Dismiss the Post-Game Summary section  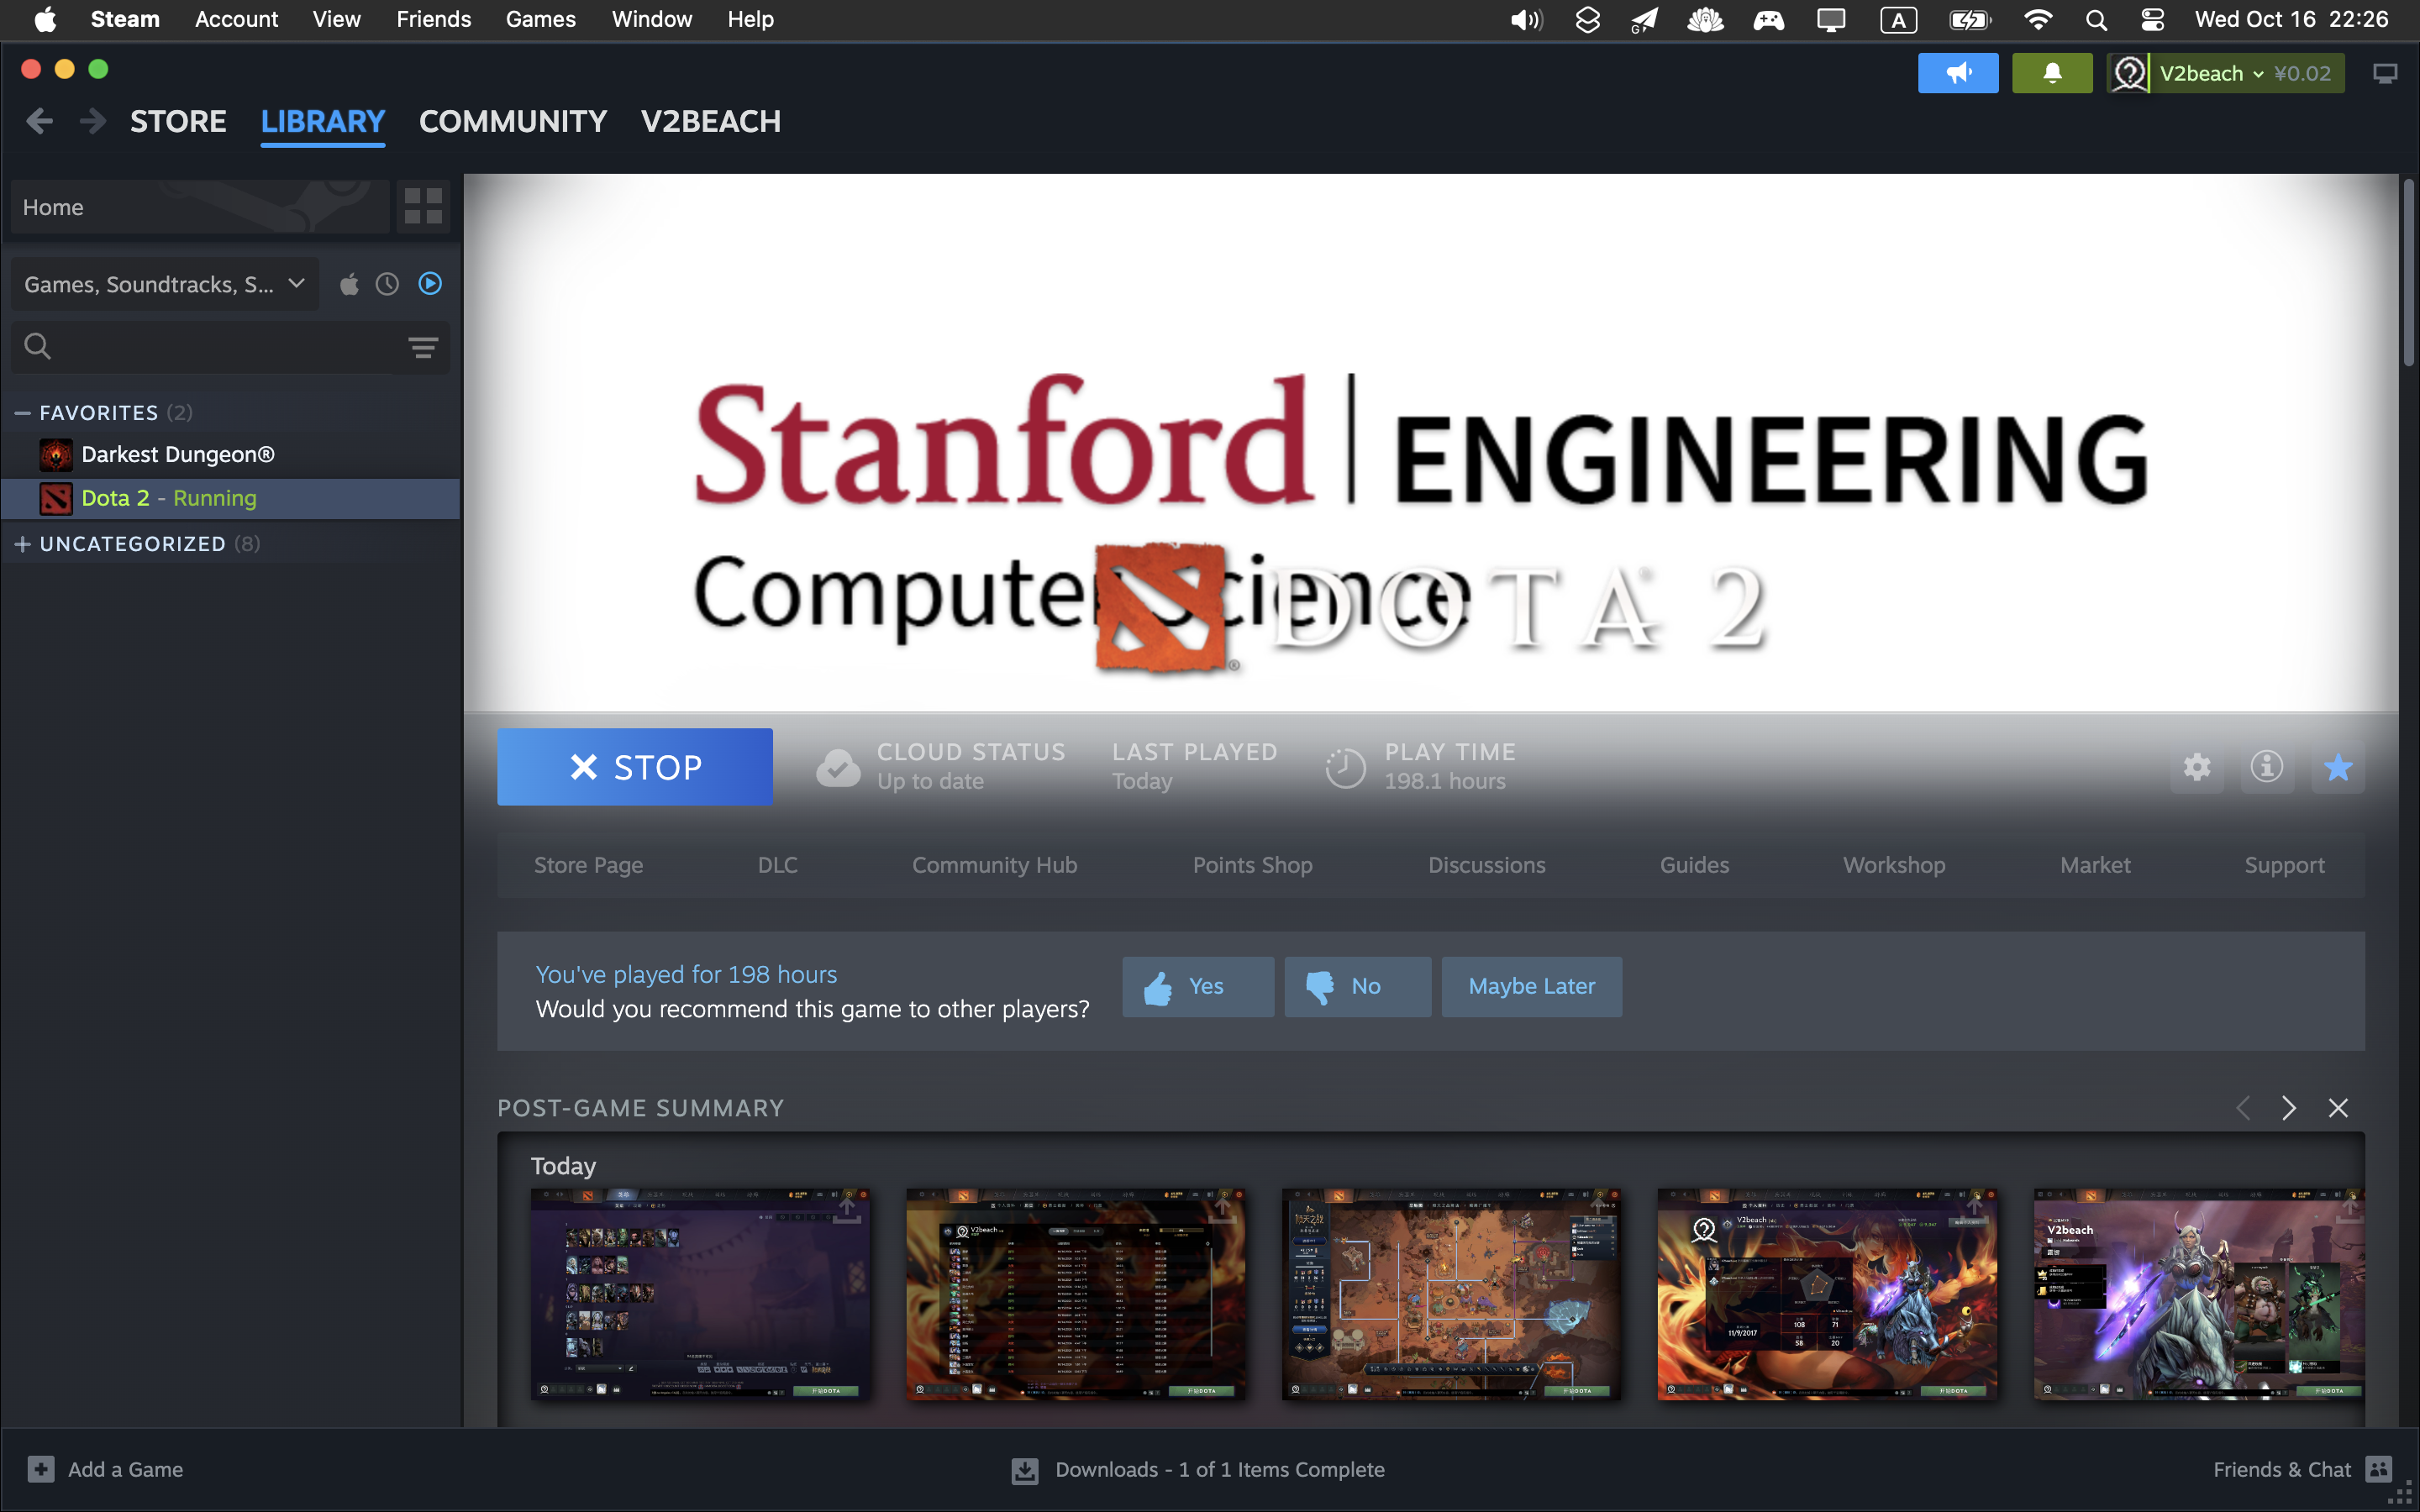[2338, 1108]
